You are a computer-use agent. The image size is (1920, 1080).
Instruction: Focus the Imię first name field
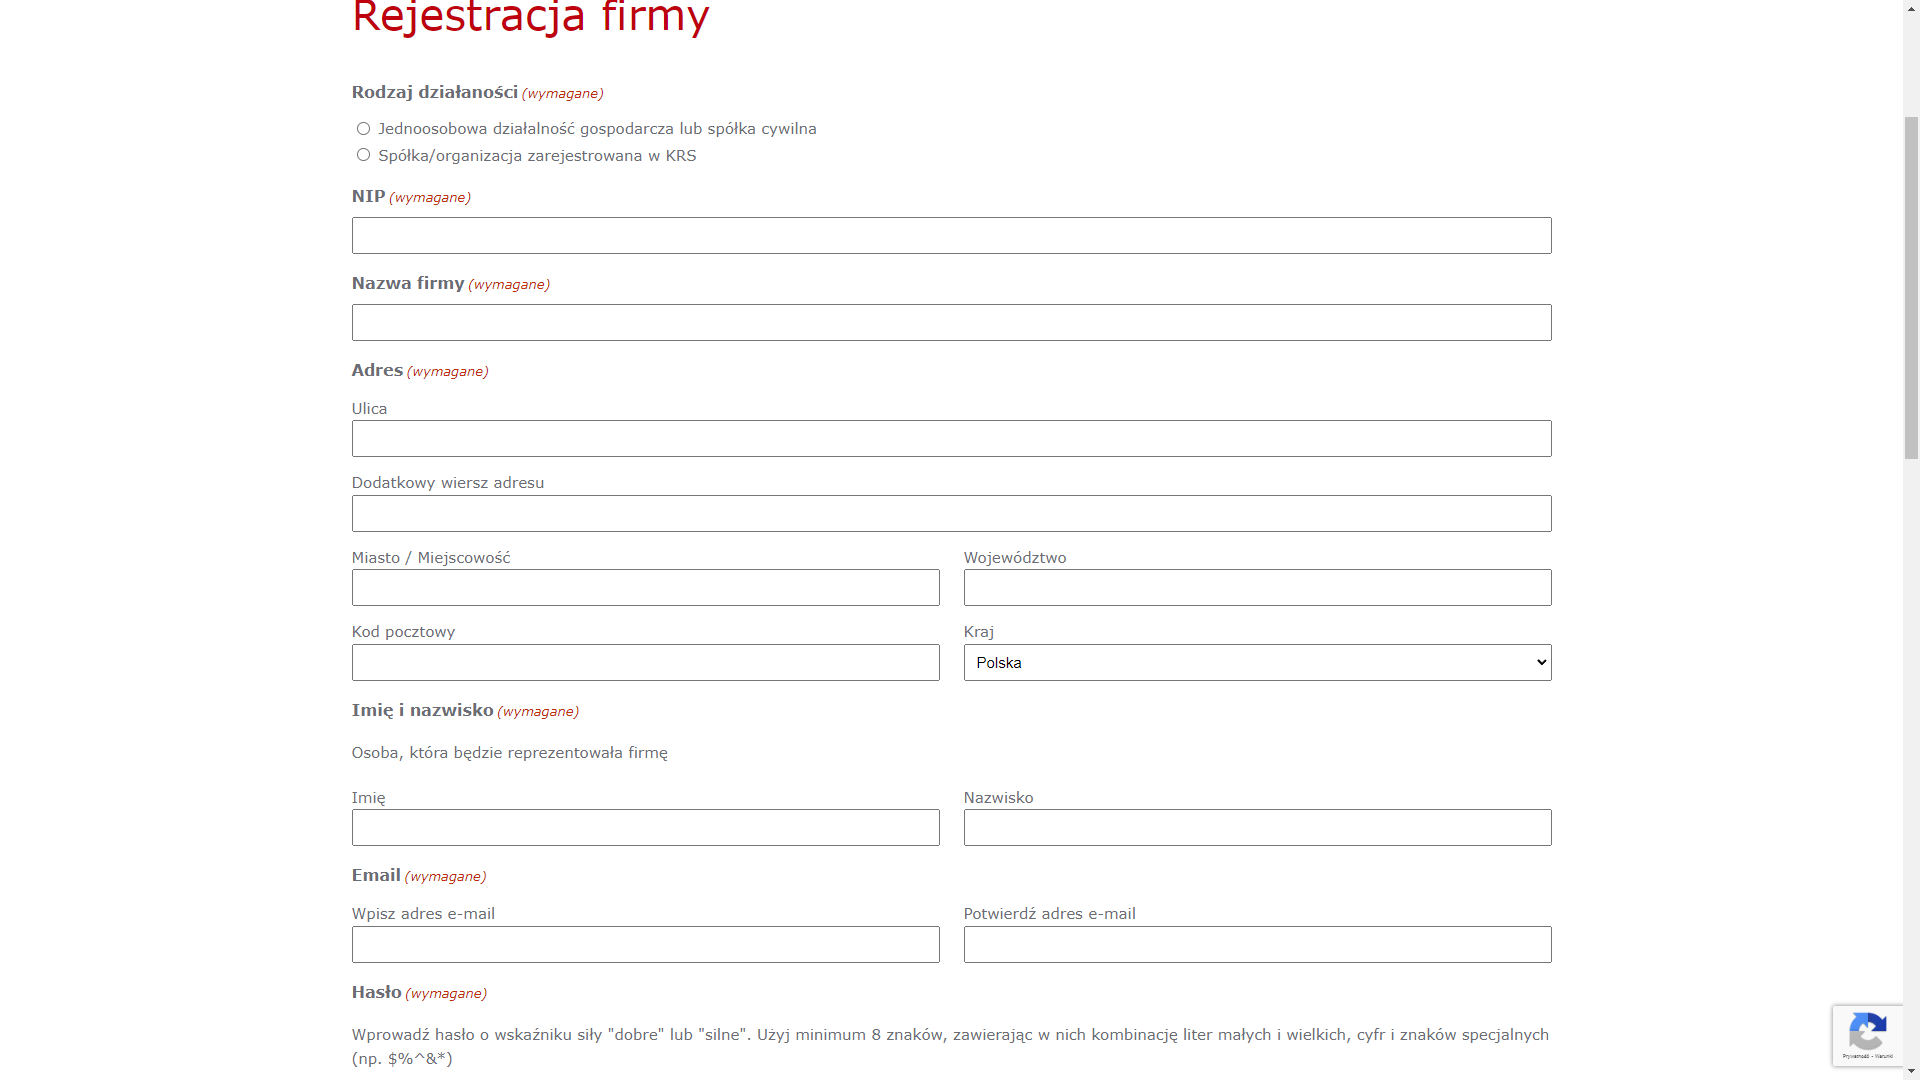(x=645, y=828)
